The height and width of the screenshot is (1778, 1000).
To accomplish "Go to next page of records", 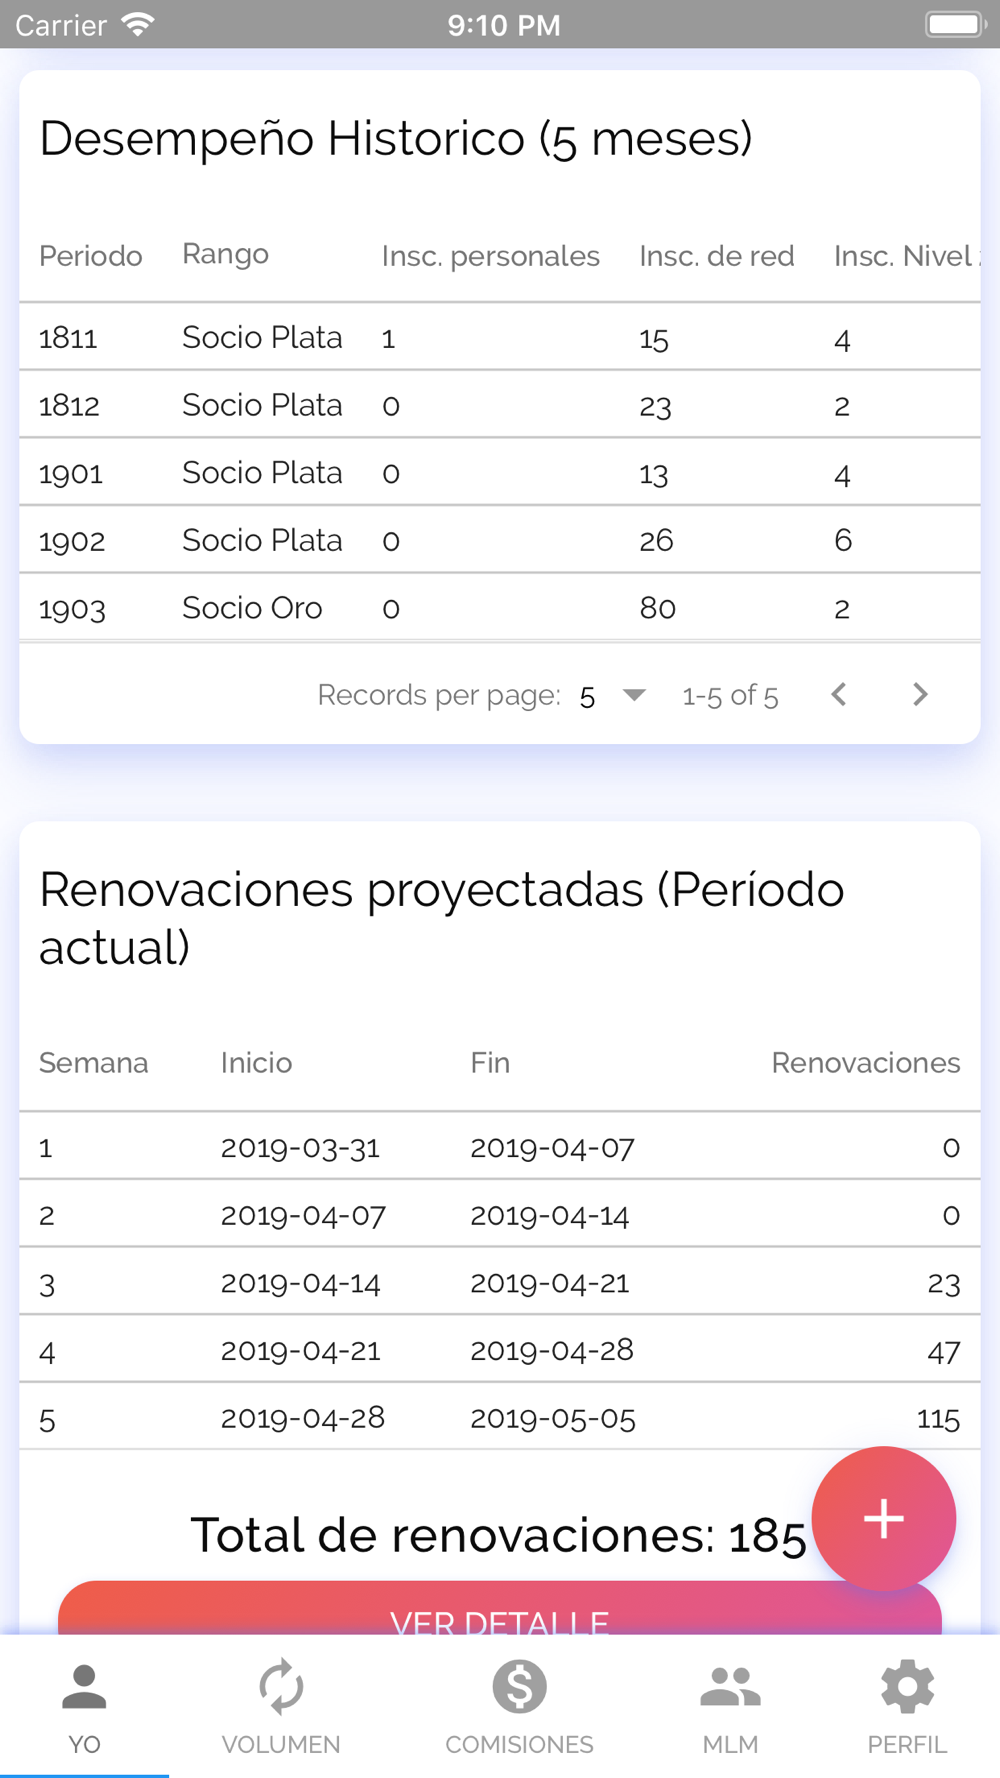I will 920,694.
